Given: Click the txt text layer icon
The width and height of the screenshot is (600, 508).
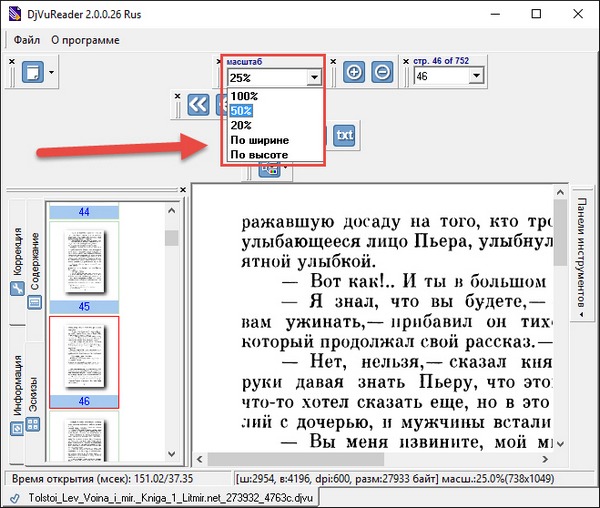Looking at the screenshot, I should point(344,135).
